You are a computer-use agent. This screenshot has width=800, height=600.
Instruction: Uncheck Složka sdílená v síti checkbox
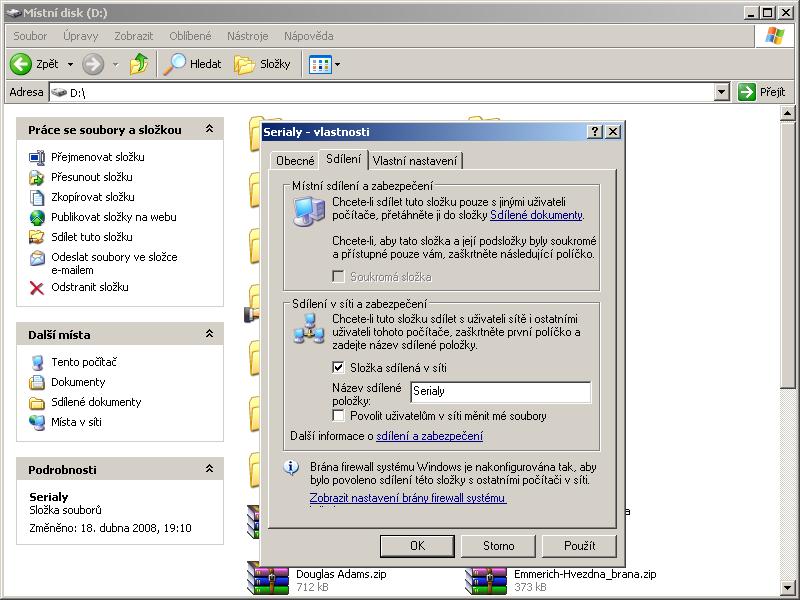point(339,368)
